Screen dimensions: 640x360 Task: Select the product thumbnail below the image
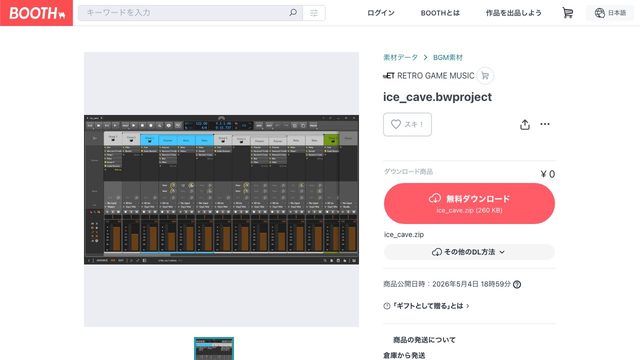[x=214, y=349]
